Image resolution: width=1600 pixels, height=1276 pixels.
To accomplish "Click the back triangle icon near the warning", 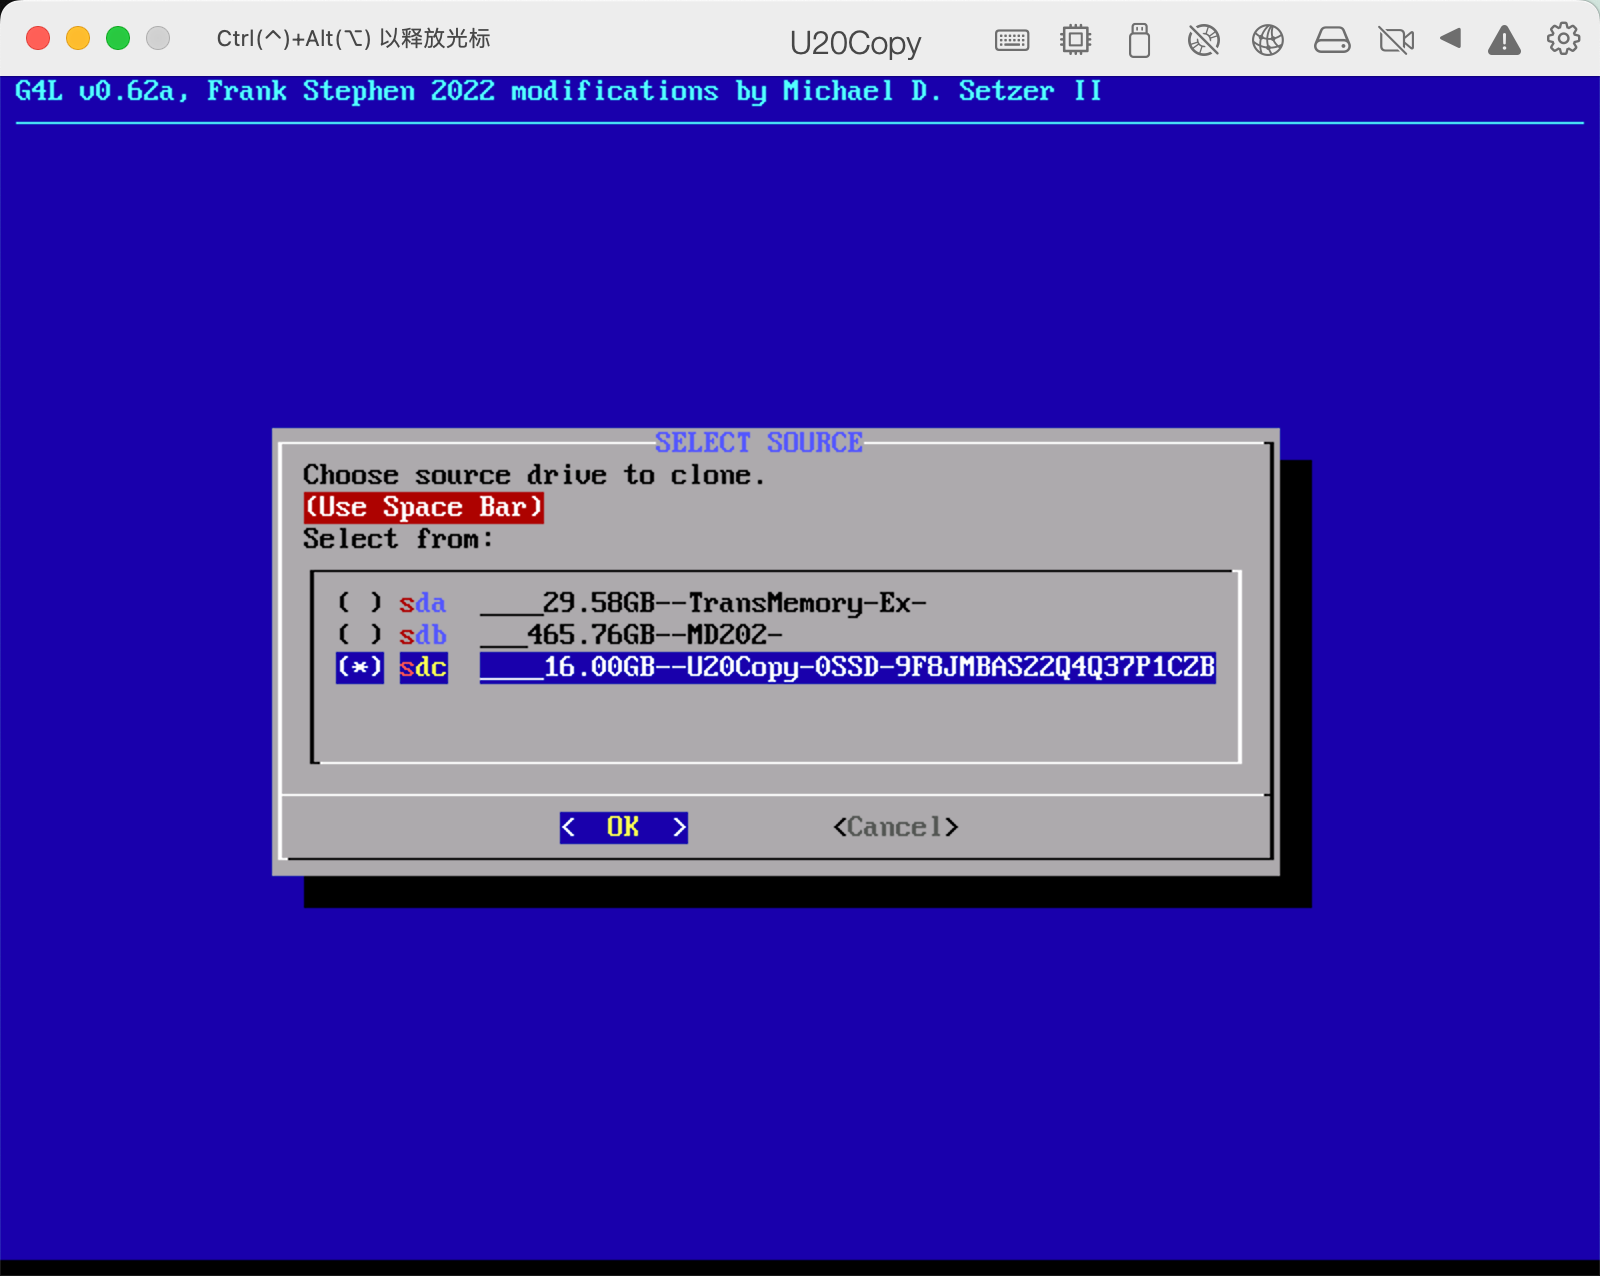I will [x=1451, y=40].
